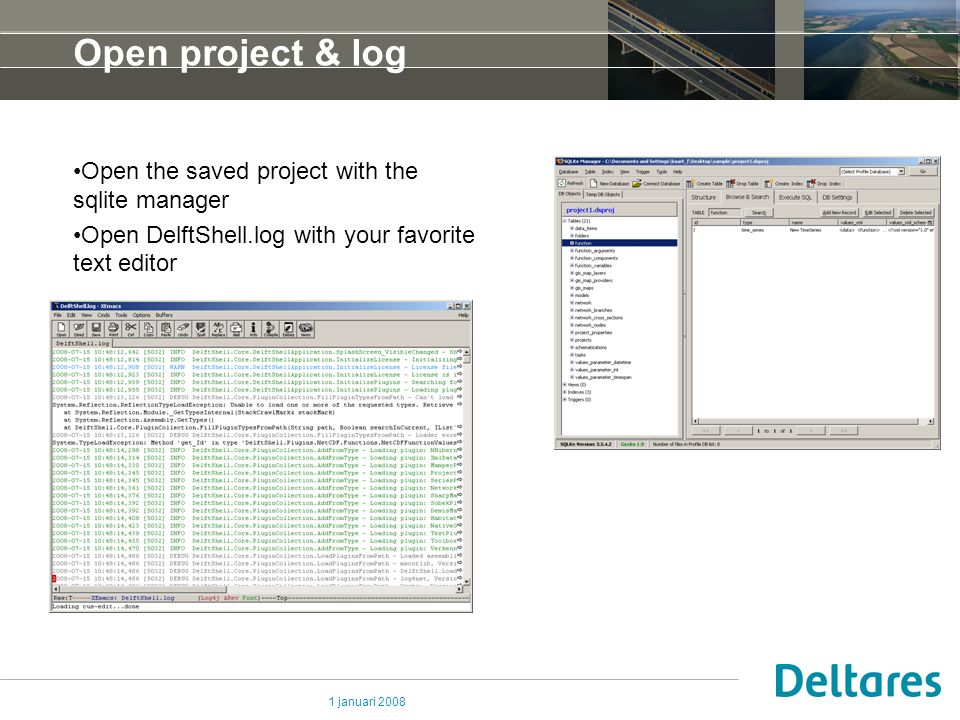960x720 pixels.
Task: Click the Print icon in XEmacs toolbar
Action: [x=113, y=329]
